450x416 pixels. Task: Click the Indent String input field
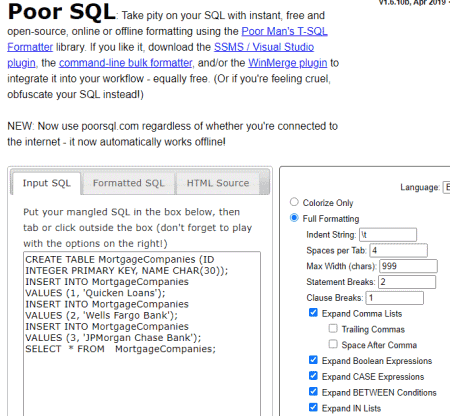pyautogui.click(x=388, y=235)
